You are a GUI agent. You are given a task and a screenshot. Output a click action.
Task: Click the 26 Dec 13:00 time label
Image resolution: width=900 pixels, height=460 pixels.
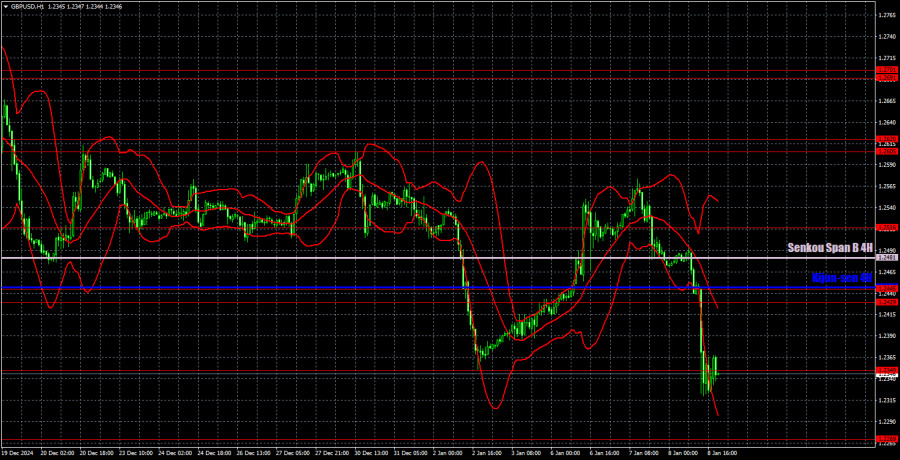click(254, 453)
